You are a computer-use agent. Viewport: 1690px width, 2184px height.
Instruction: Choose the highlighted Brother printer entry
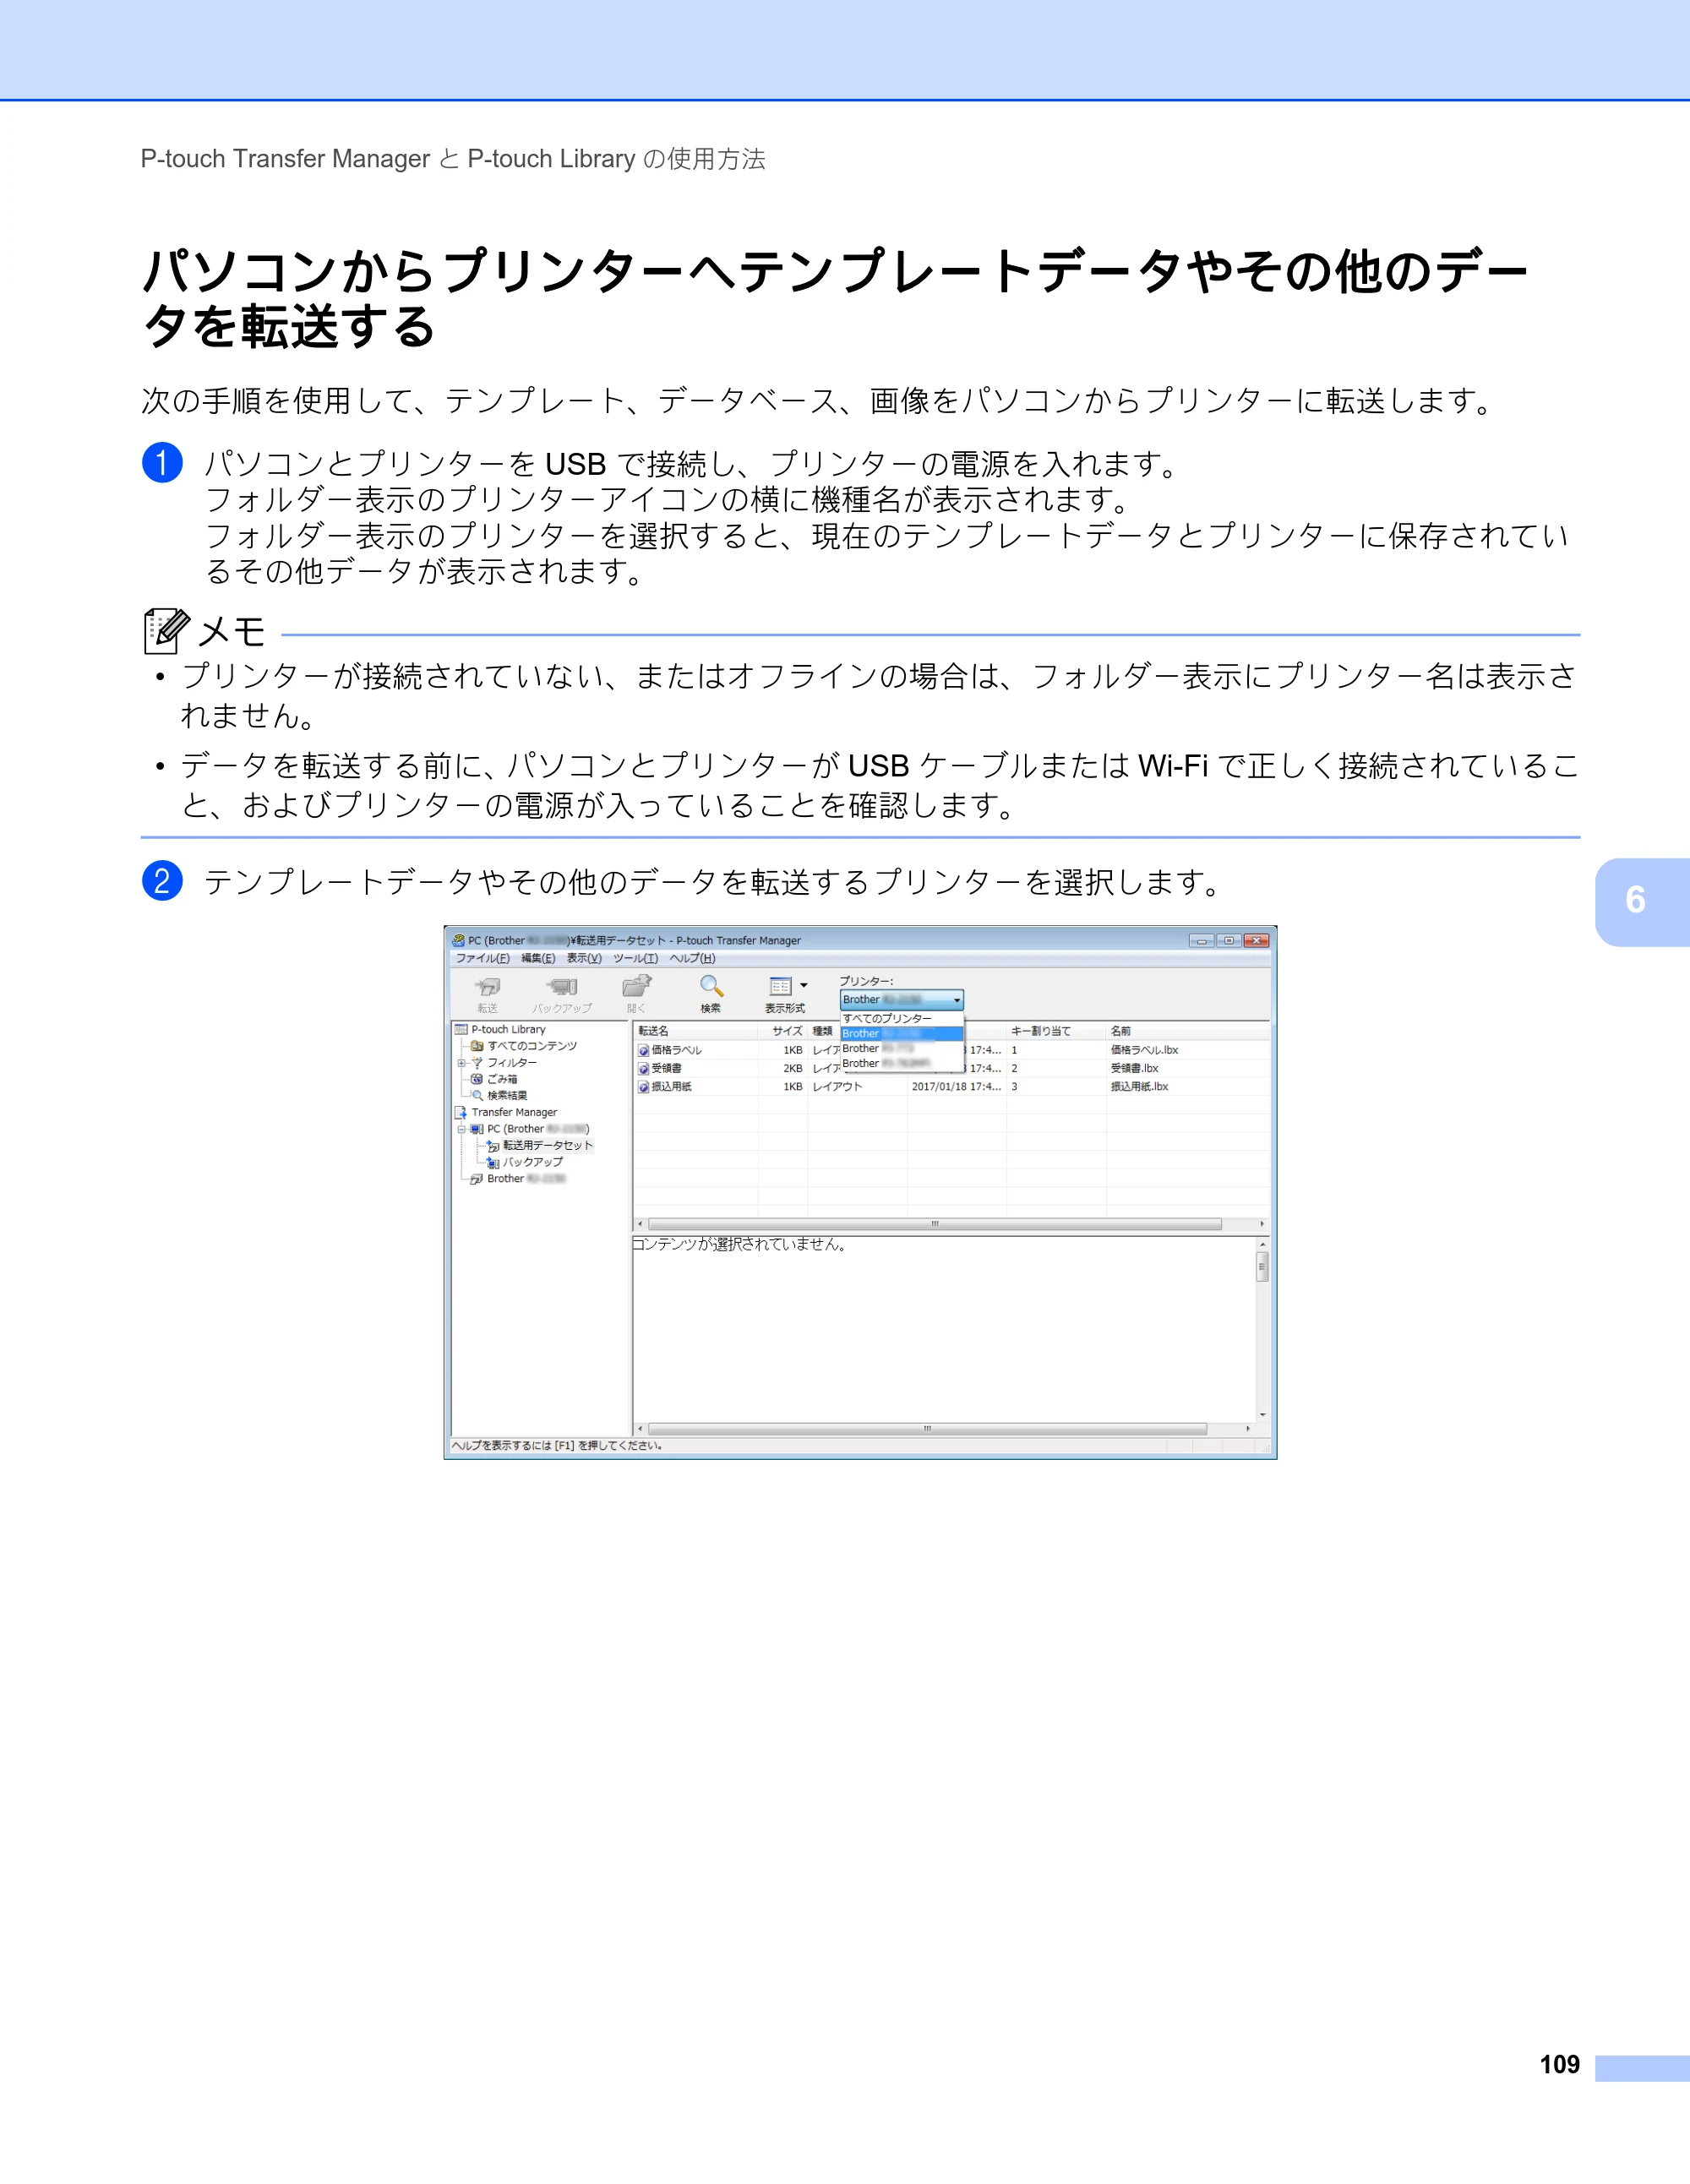[902, 1033]
